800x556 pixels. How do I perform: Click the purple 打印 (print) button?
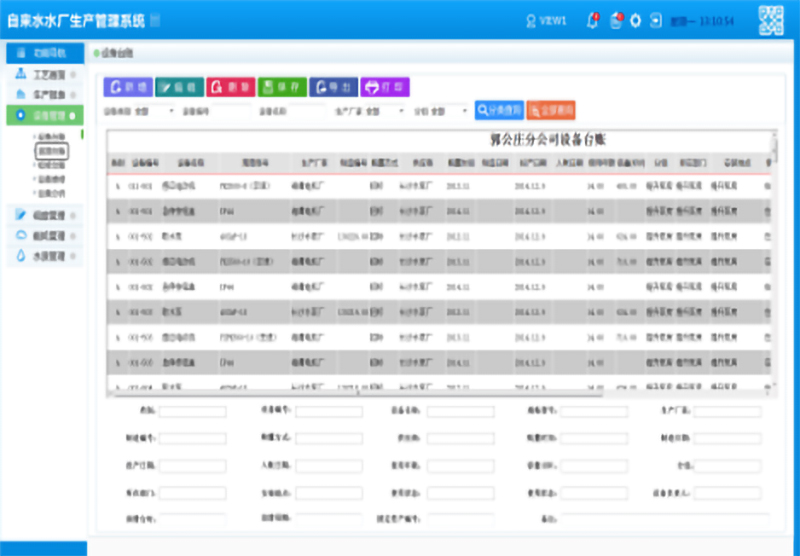click(385, 87)
